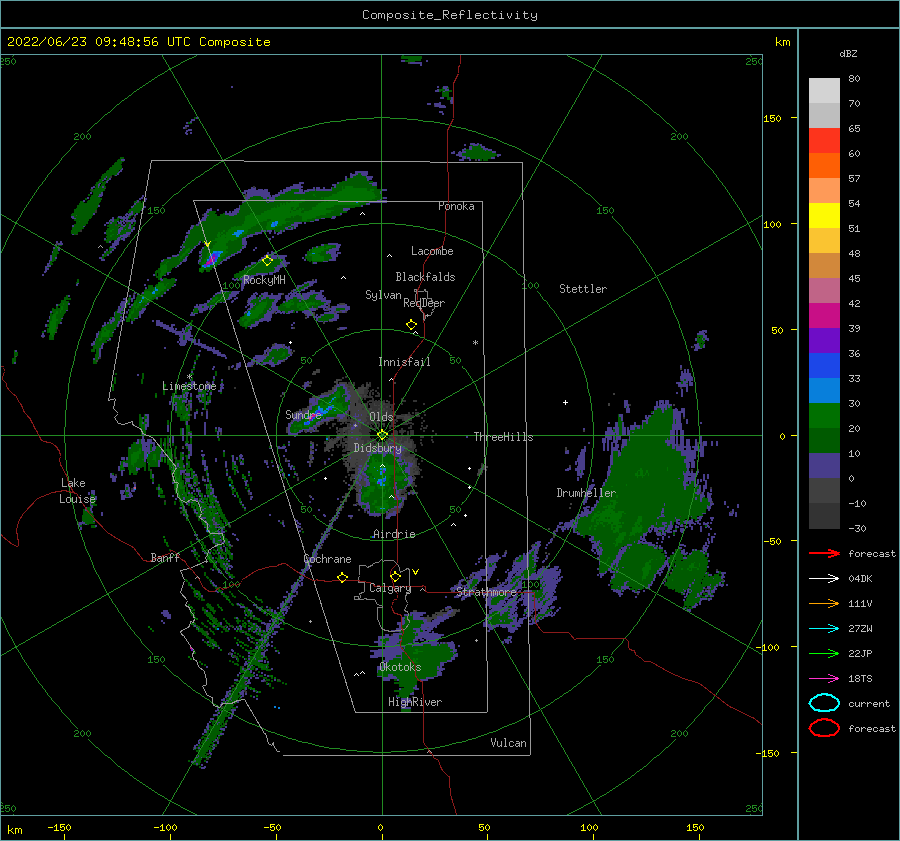Click the 04DK legend label
900x841 pixels.
(860, 578)
